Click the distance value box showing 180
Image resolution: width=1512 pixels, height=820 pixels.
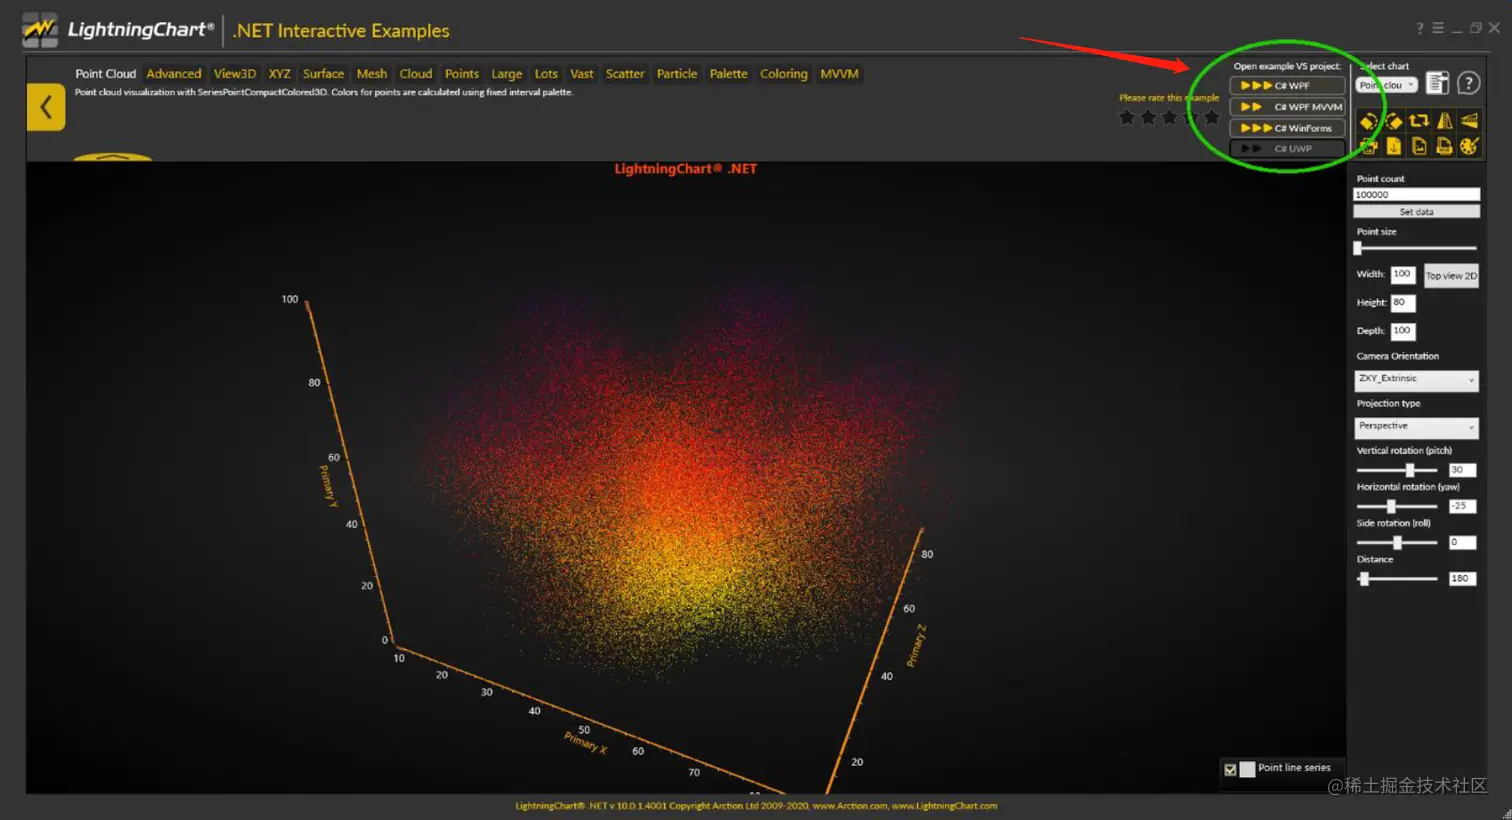click(x=1462, y=579)
